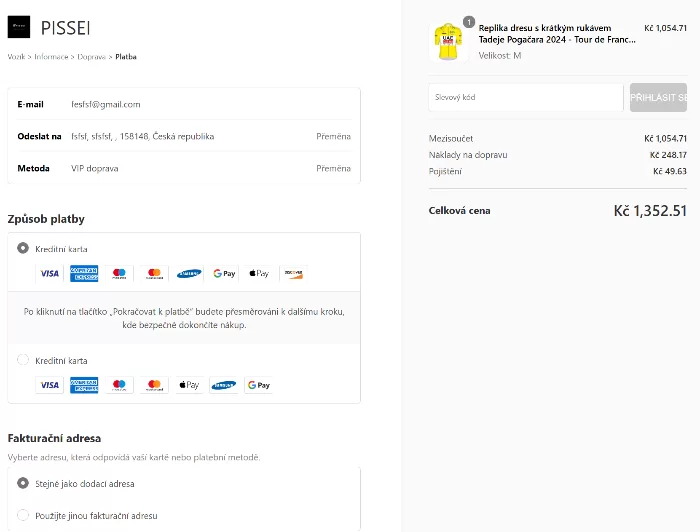700x532 pixels.
Task: Click the product title Replika dresu
Action: click(557, 34)
